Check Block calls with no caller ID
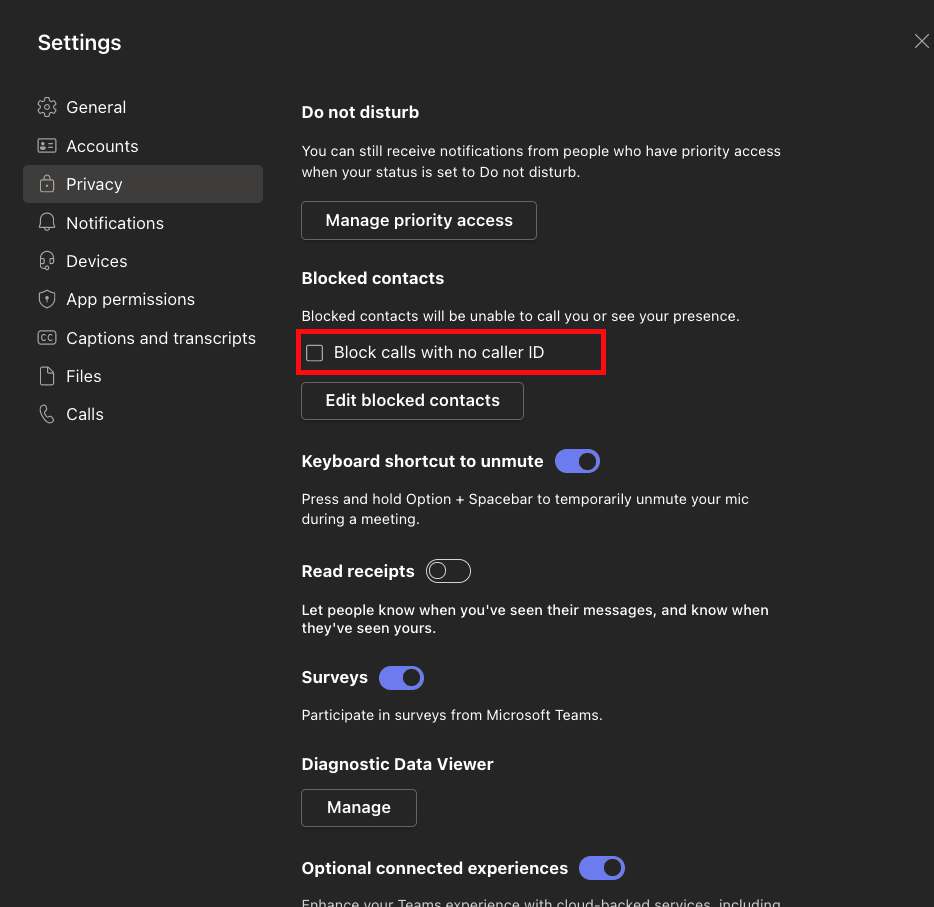The image size is (934, 907). point(315,353)
